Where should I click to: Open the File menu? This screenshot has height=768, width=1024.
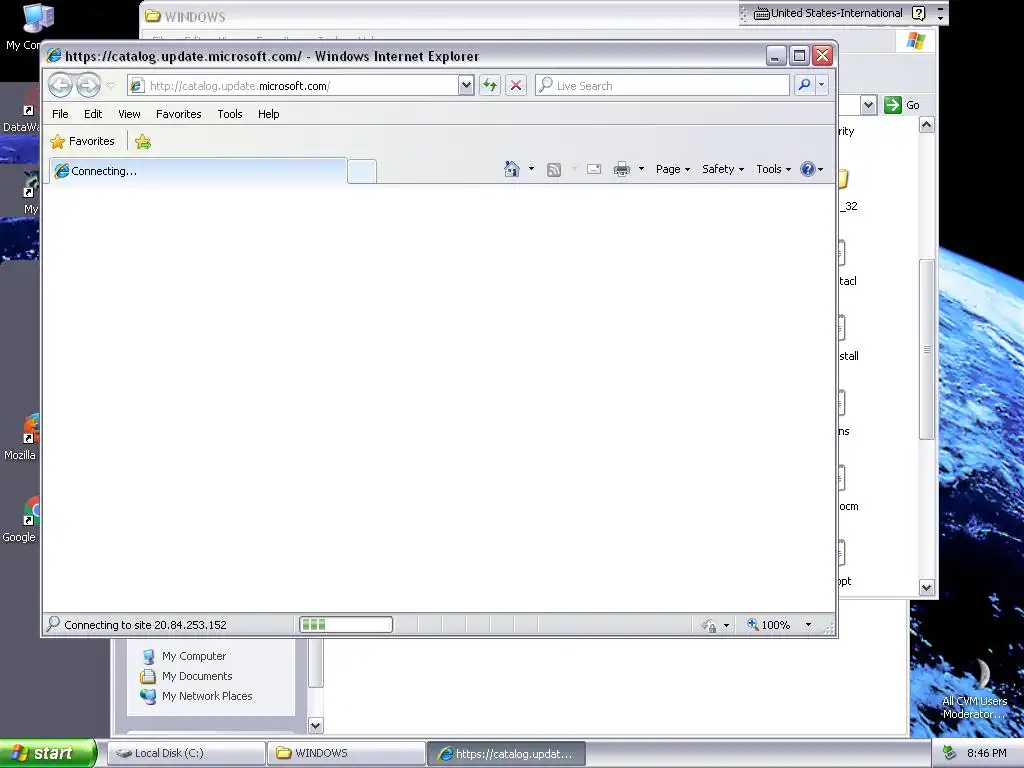(60, 114)
